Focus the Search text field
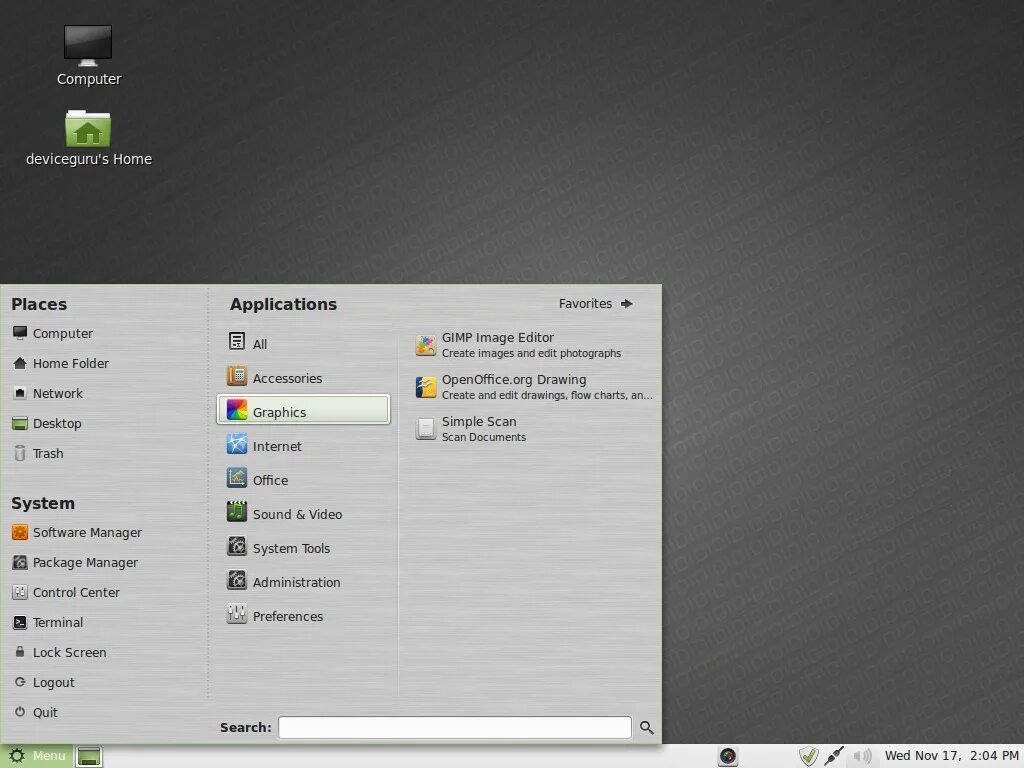The height and width of the screenshot is (768, 1024). click(x=455, y=728)
